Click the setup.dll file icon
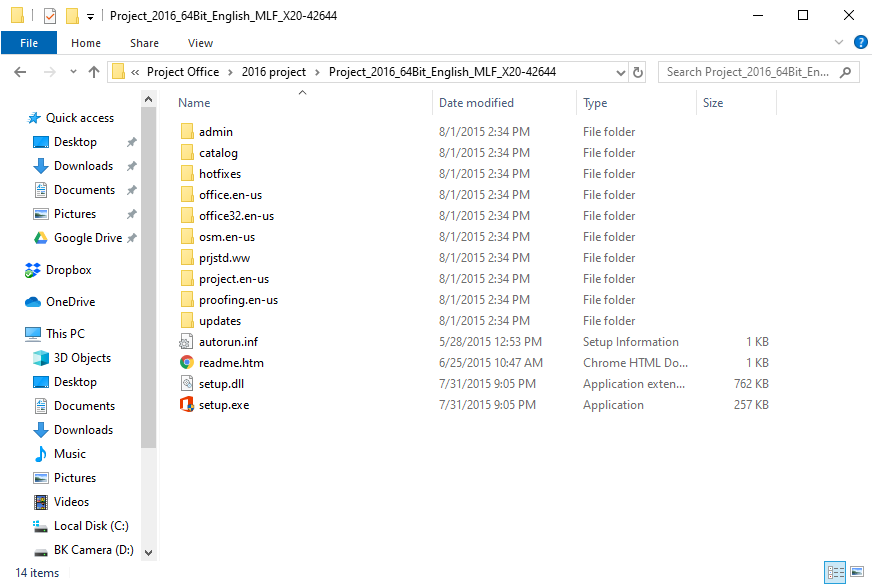Screen dimensions: 873x585 tap(186, 384)
